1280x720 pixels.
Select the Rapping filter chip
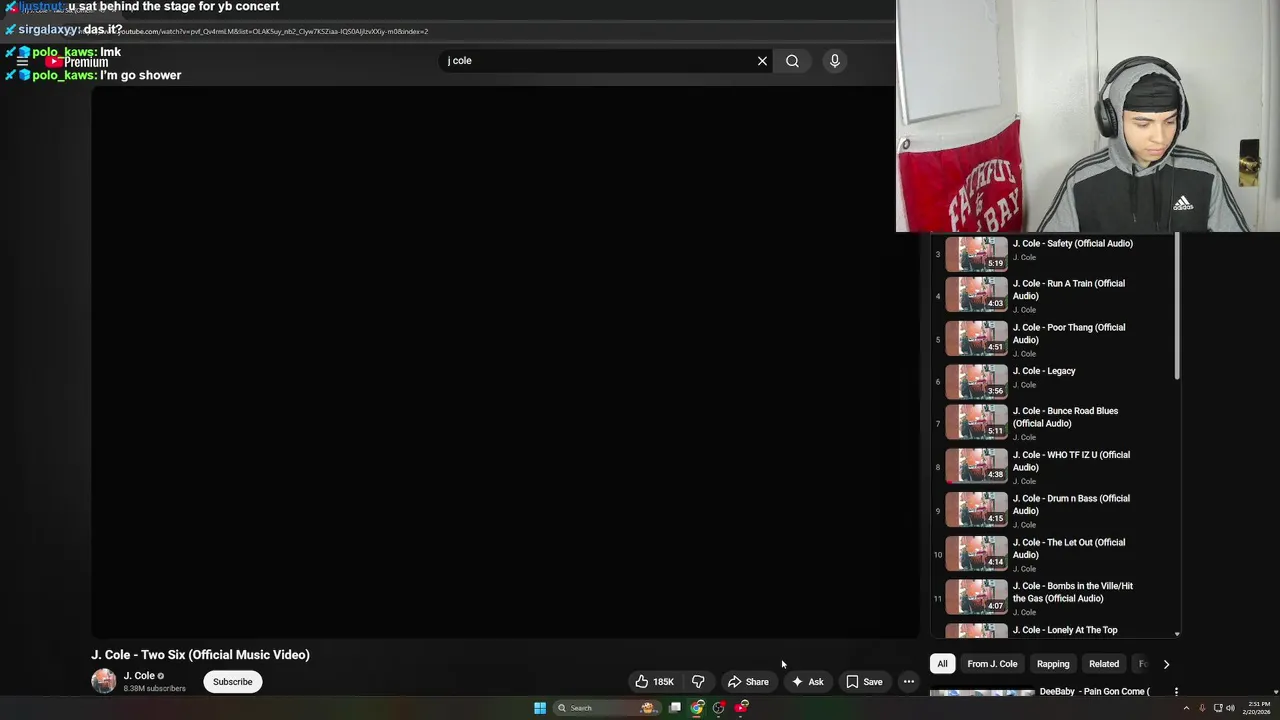coord(1053,664)
